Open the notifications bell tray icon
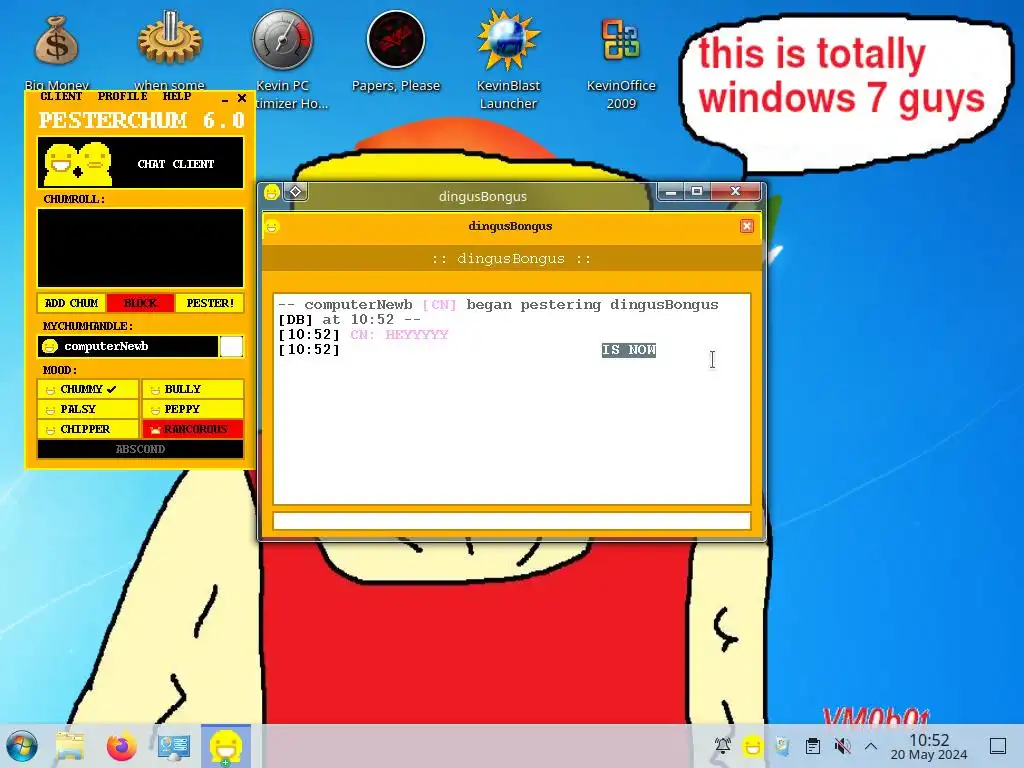1024x768 pixels. pos(722,746)
